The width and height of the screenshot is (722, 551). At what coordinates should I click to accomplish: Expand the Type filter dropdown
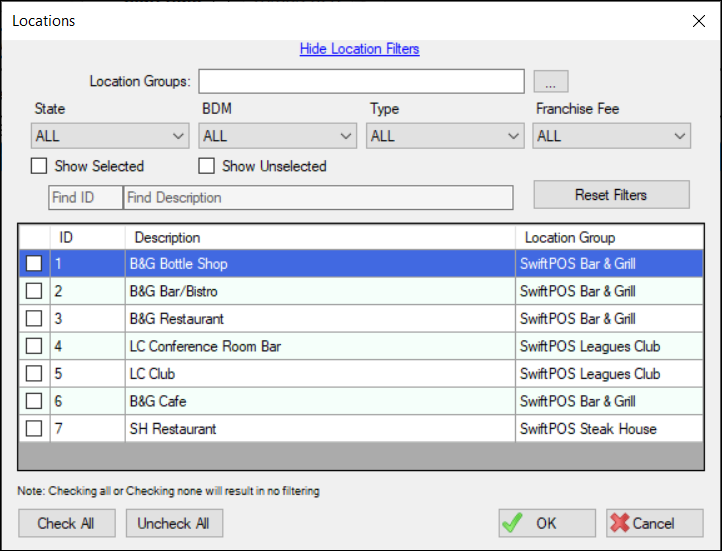(x=445, y=136)
